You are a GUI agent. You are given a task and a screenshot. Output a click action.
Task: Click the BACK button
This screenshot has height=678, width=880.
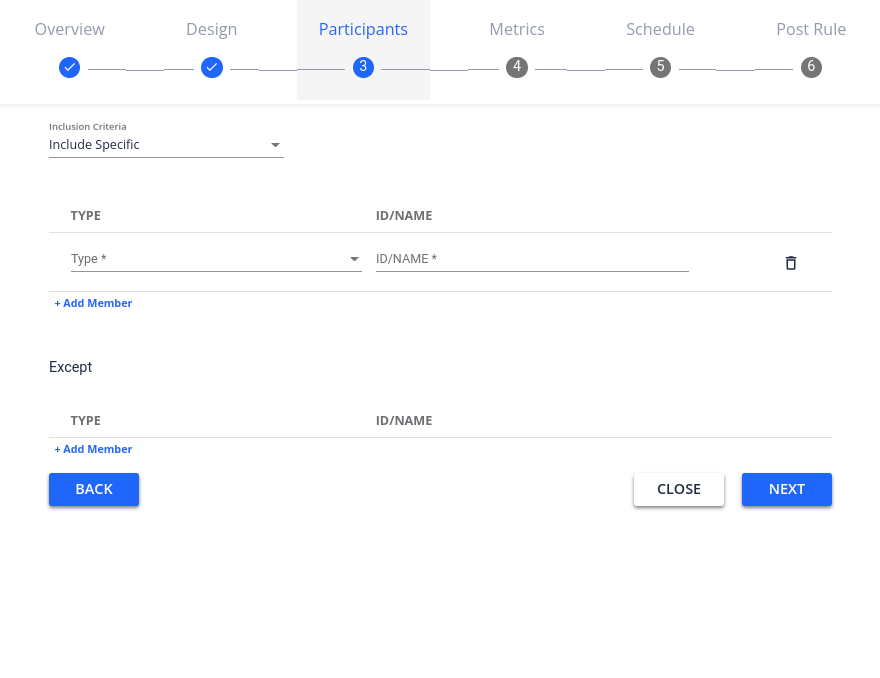pos(94,489)
